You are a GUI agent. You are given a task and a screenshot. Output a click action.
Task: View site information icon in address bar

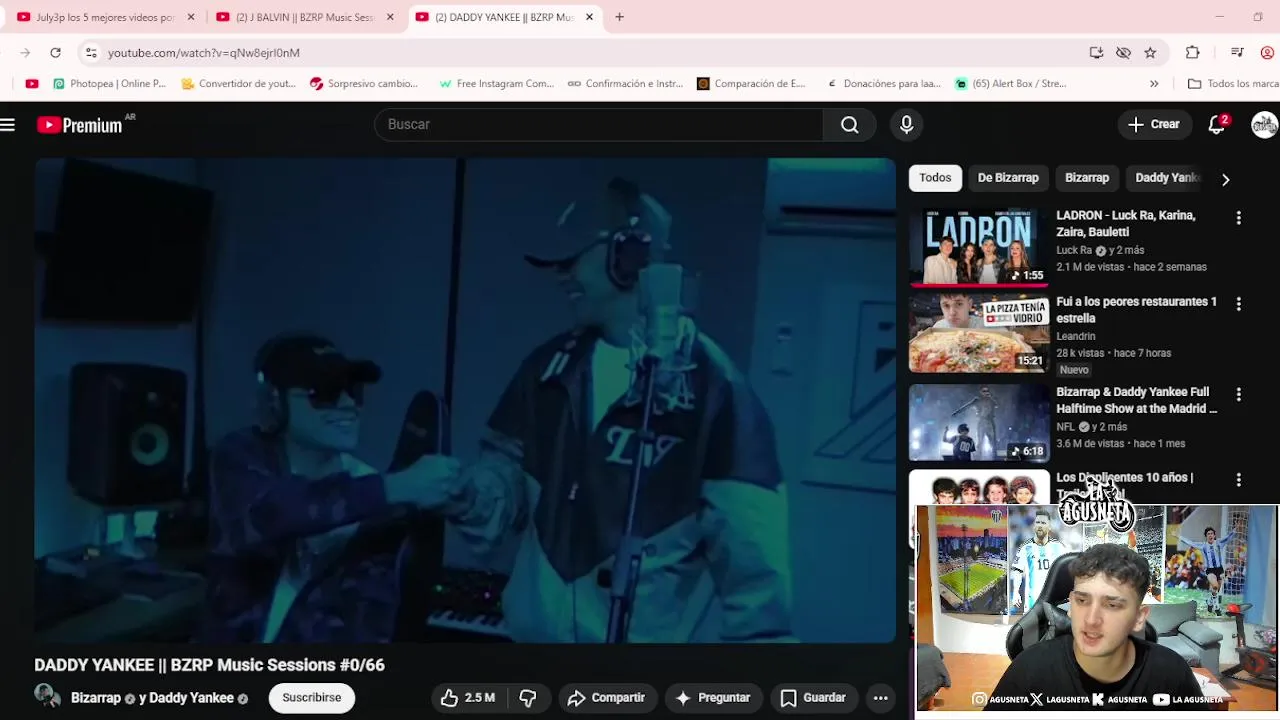tap(91, 53)
